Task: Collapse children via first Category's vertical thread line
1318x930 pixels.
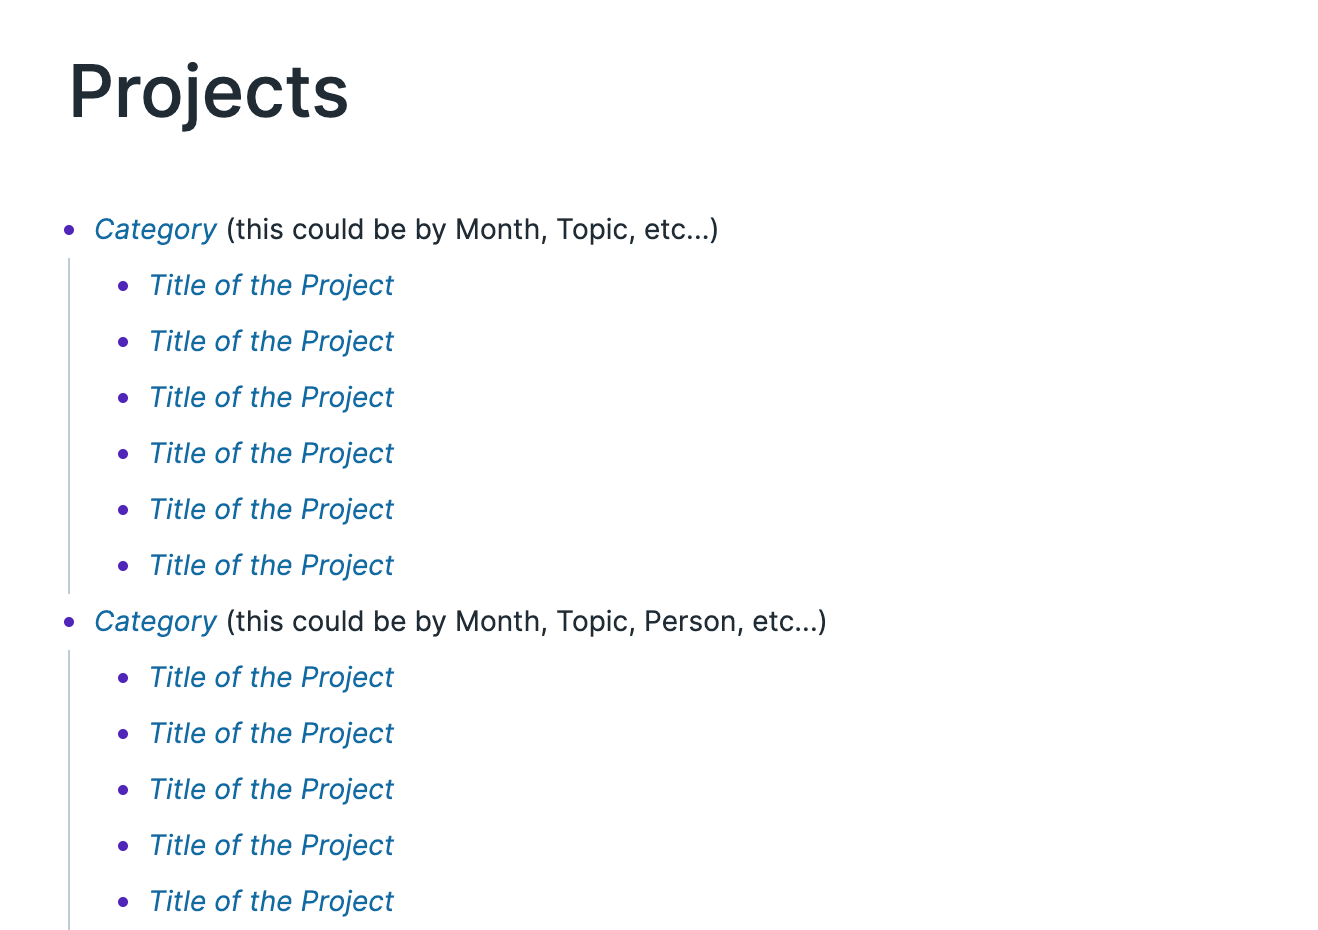Action: pyautogui.click(x=69, y=426)
